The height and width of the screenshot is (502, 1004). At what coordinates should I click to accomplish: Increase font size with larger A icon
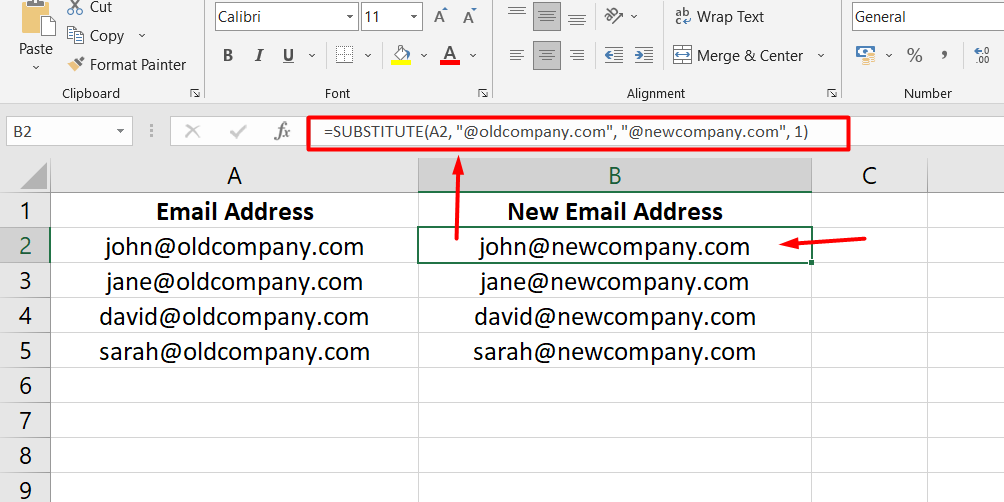(x=439, y=17)
